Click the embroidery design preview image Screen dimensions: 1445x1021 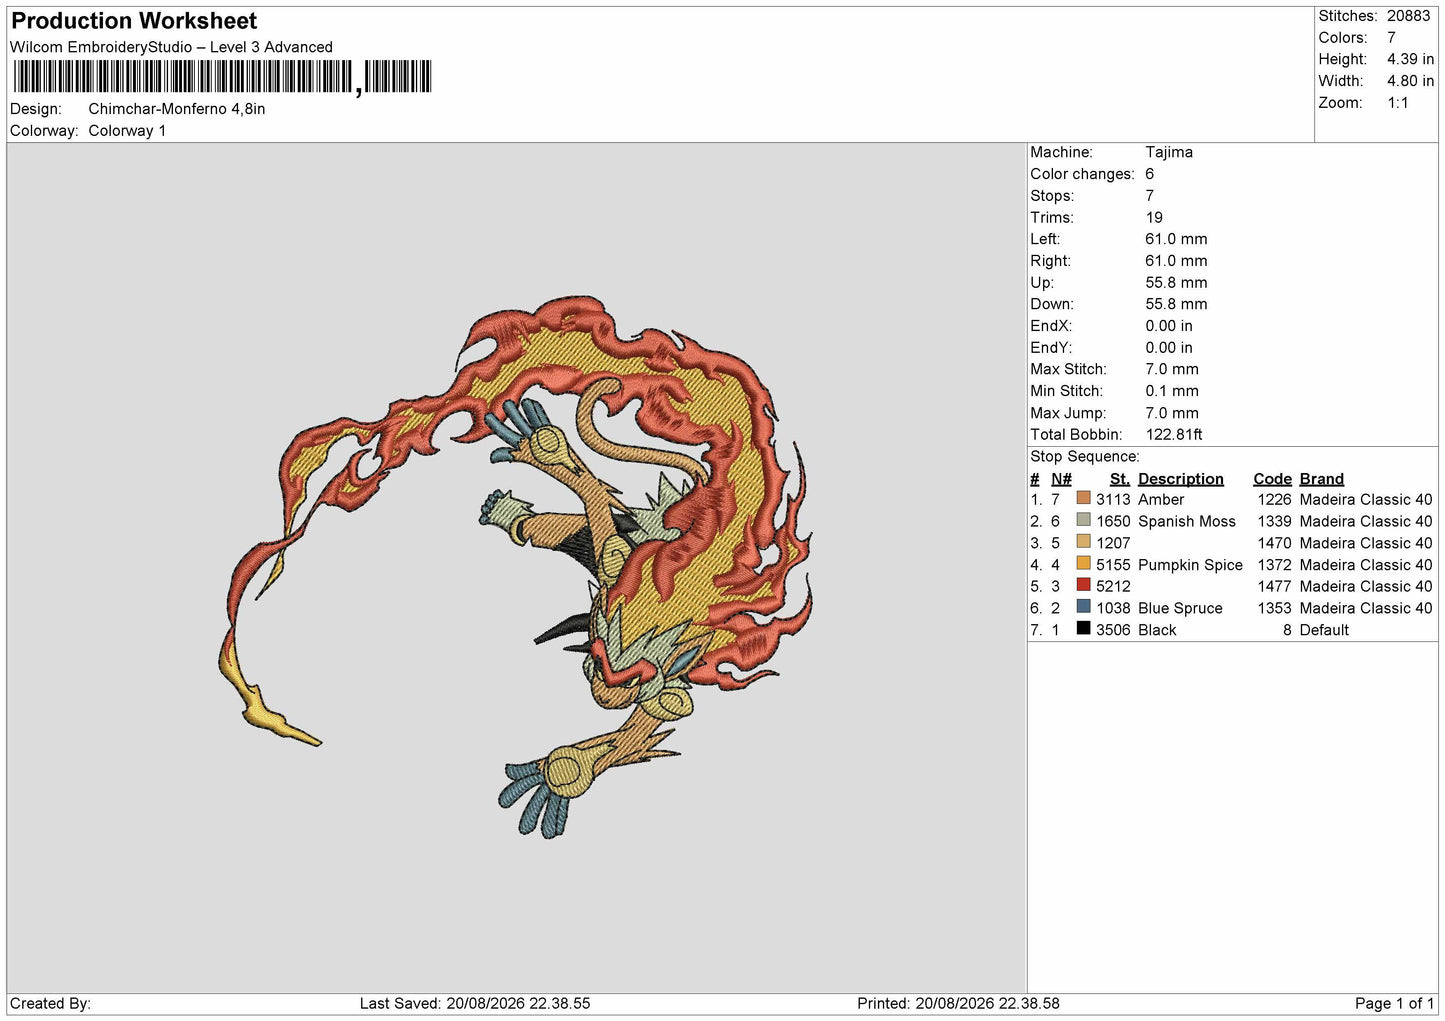[x=515, y=566]
